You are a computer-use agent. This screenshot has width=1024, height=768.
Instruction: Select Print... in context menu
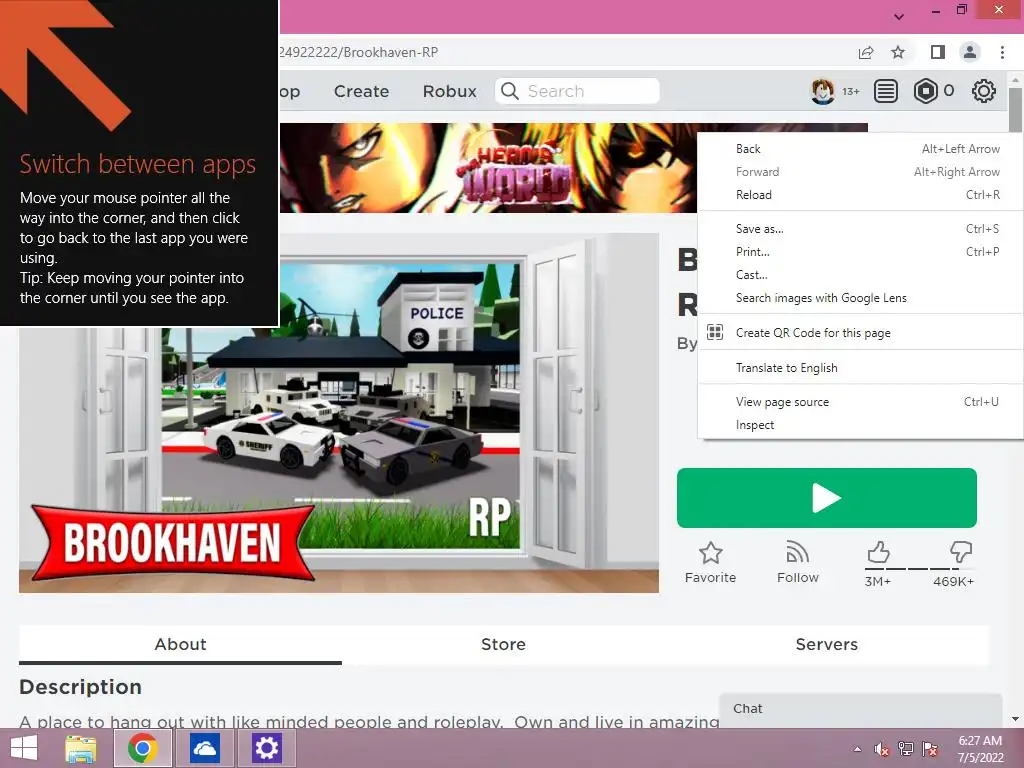(860, 251)
